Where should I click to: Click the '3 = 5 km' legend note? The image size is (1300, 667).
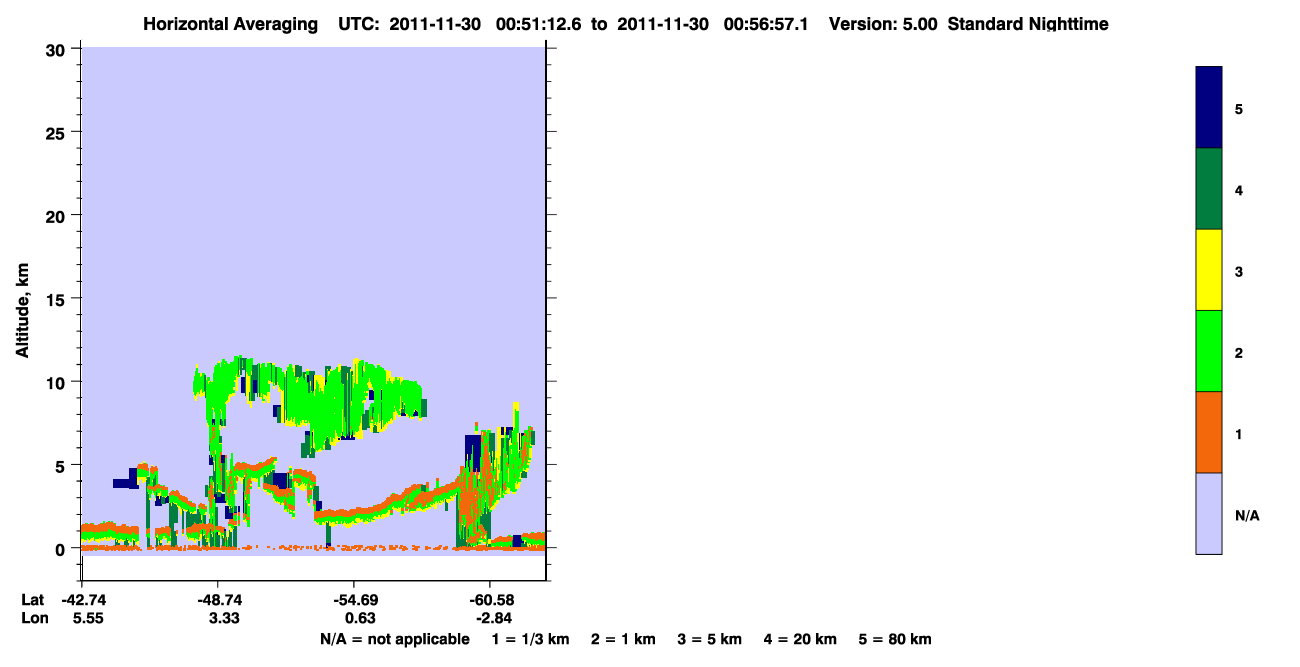point(710,639)
